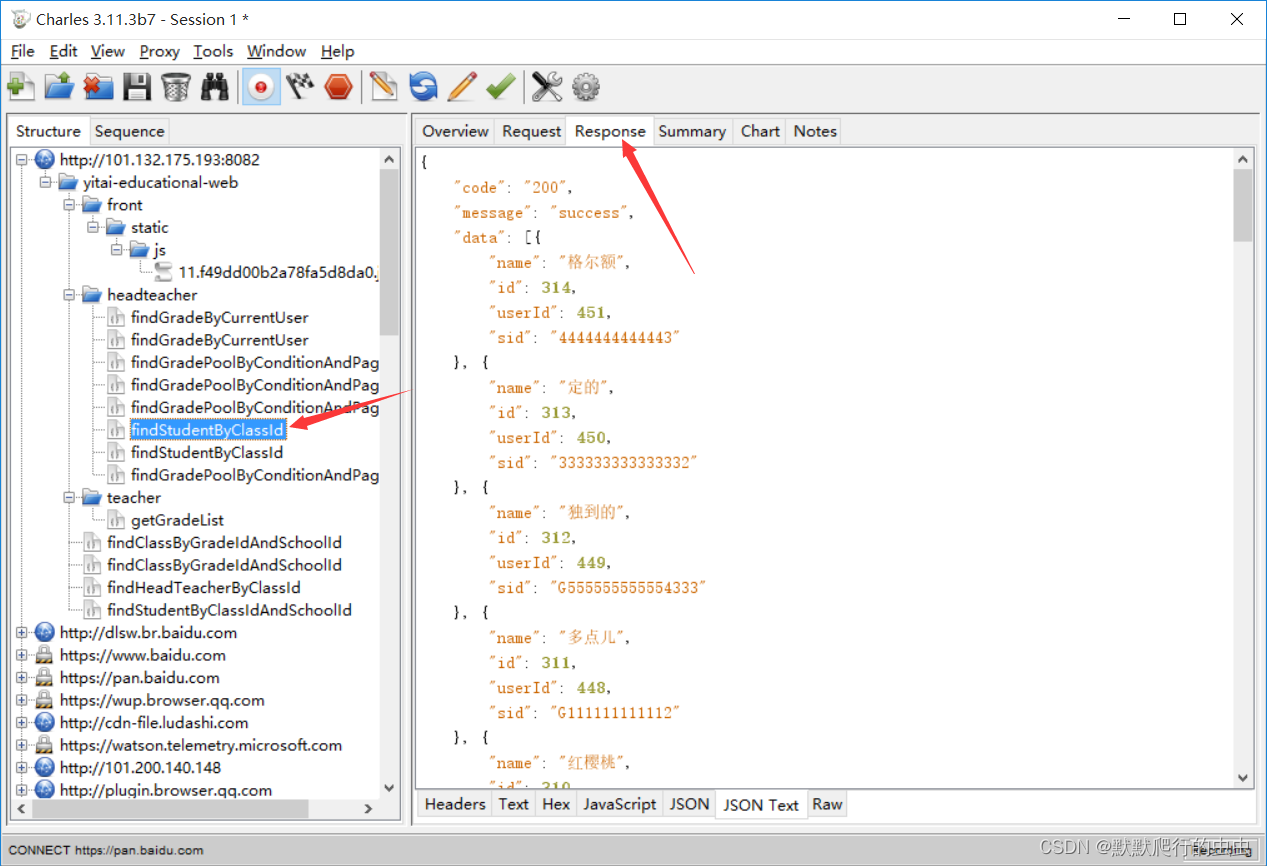The width and height of the screenshot is (1267, 866).
Task: Click the Close Session red X icon
Action: click(98, 87)
